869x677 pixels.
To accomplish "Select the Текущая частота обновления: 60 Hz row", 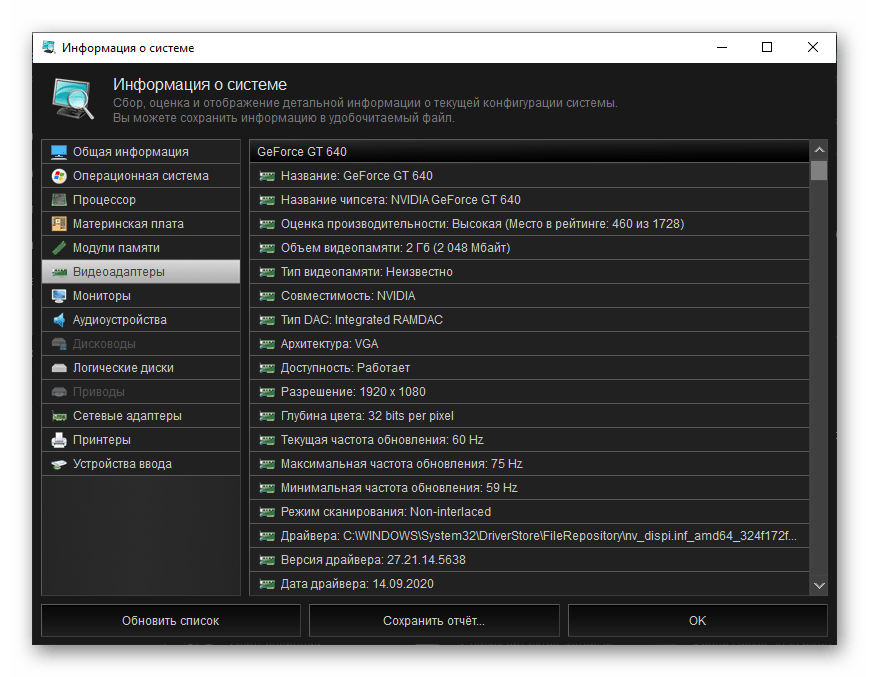I will point(529,440).
